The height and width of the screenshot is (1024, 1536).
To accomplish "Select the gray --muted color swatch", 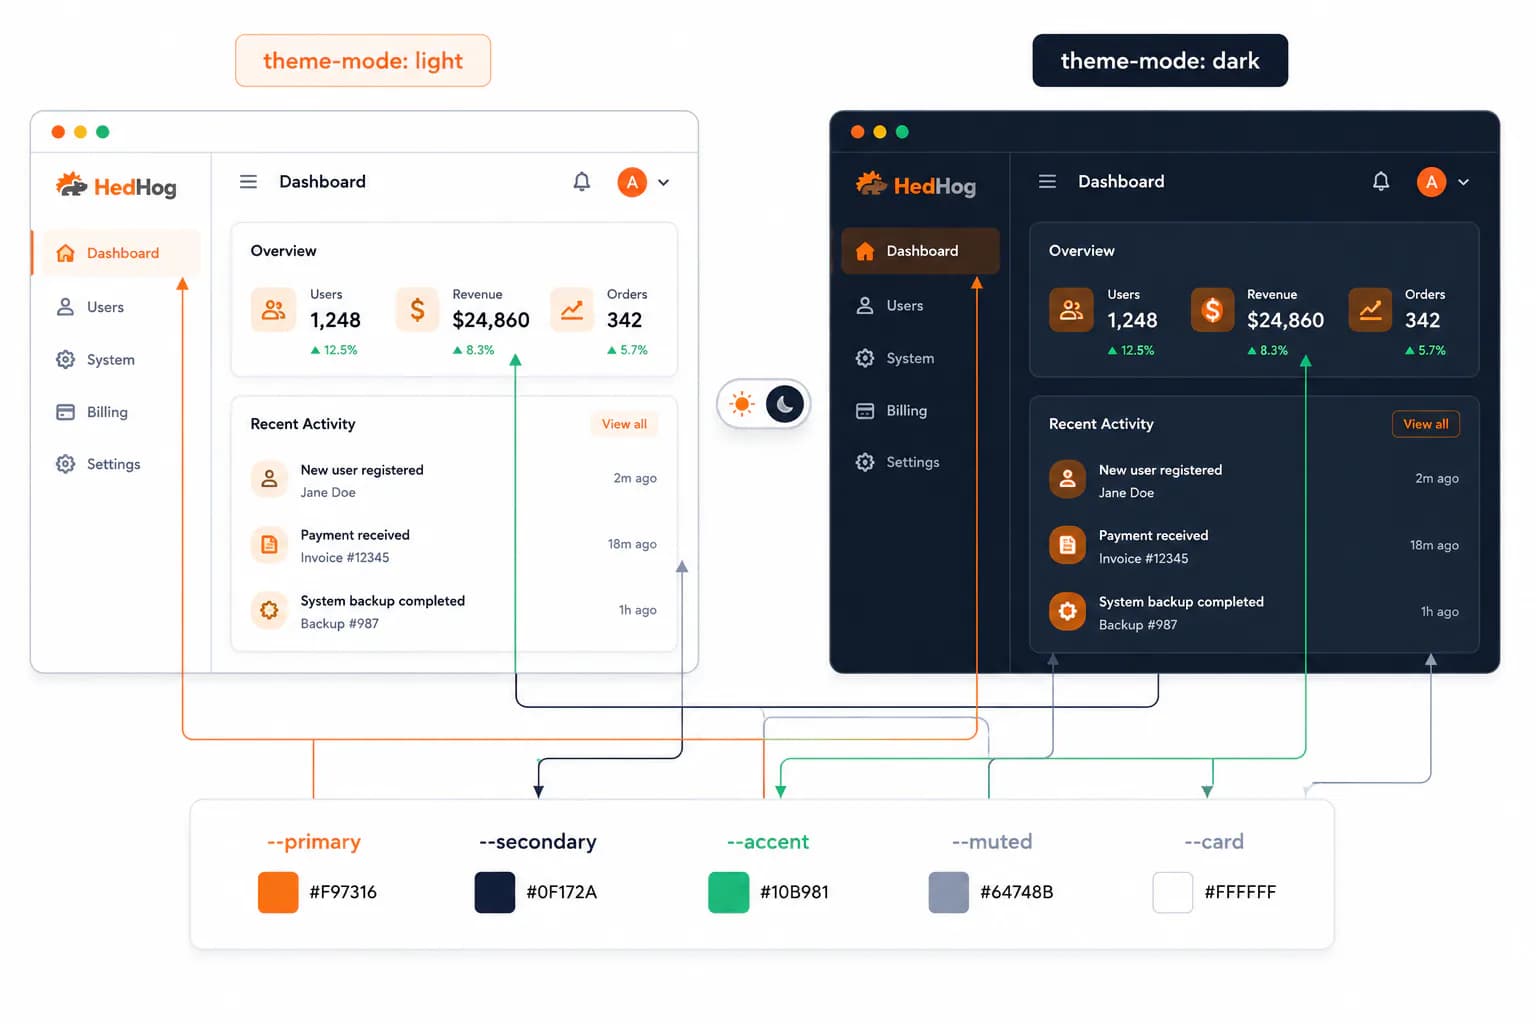I will coord(949,892).
